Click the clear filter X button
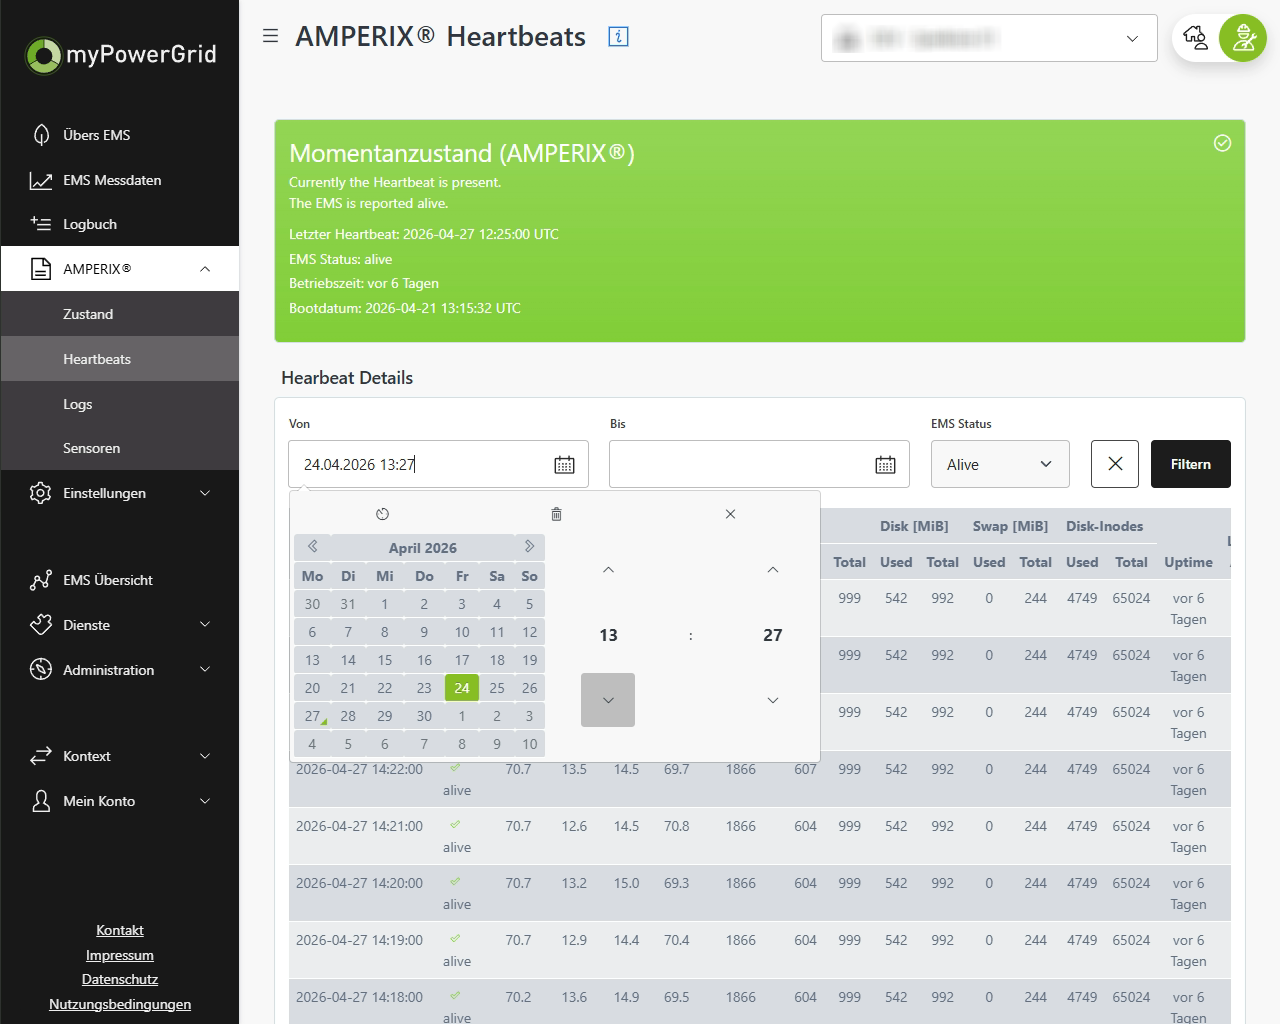Screen dimensions: 1280x1024 coord(1115,464)
